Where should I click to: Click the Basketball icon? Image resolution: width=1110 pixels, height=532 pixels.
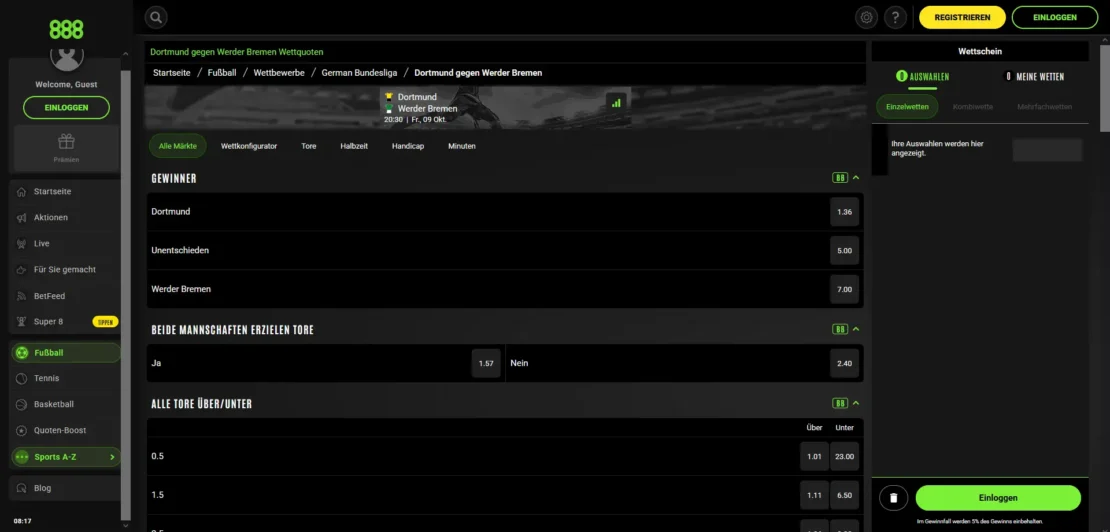tap(21, 405)
